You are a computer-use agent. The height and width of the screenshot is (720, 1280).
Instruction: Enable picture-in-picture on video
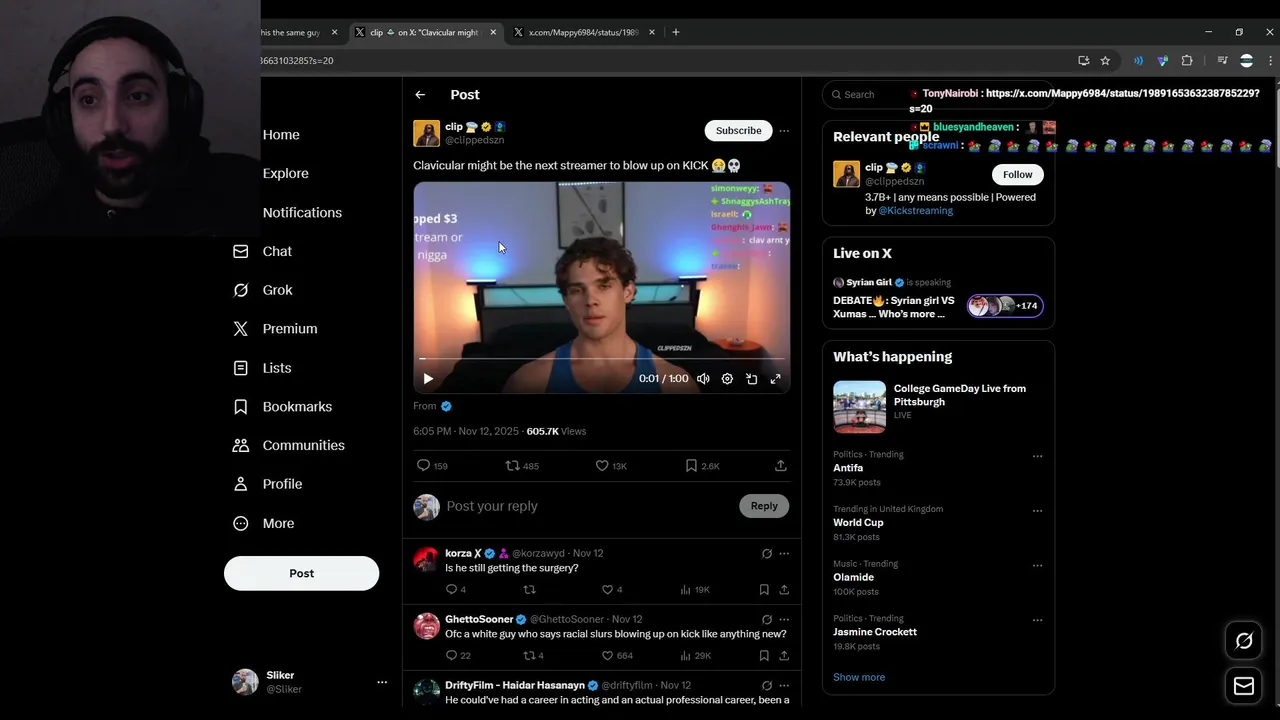[x=751, y=379]
